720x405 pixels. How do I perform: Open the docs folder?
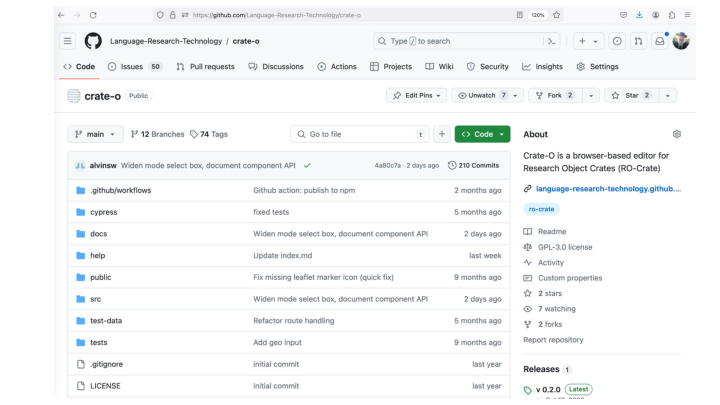(99, 234)
